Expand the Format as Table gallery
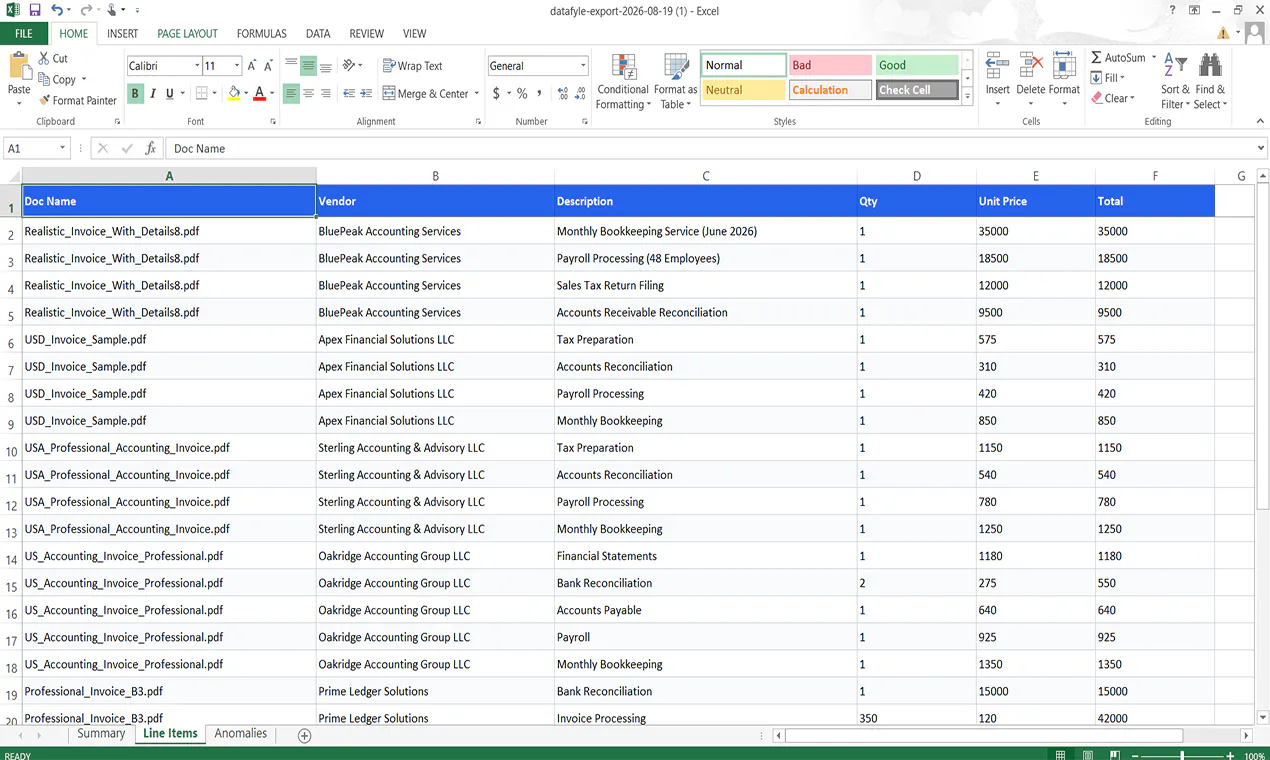 [x=676, y=82]
